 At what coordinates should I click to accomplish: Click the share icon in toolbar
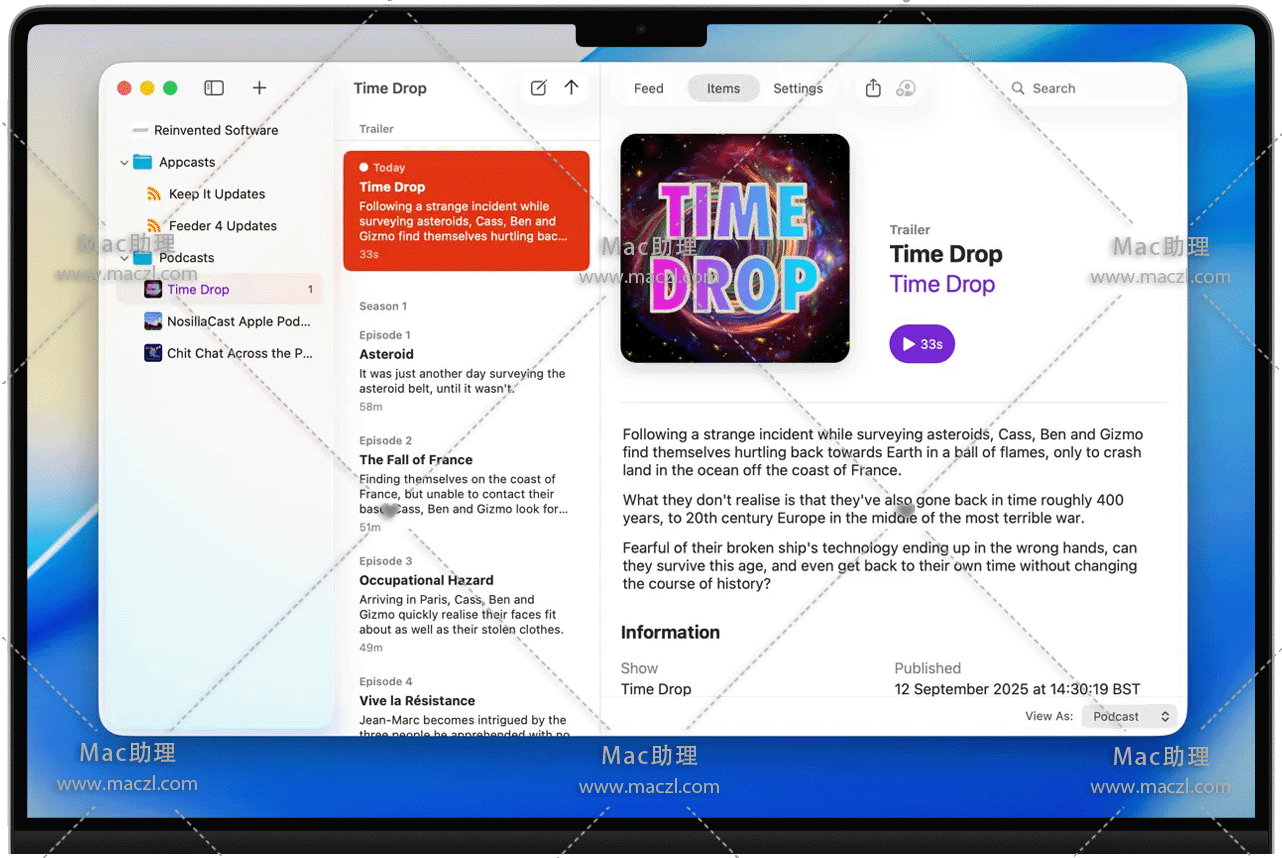click(873, 88)
